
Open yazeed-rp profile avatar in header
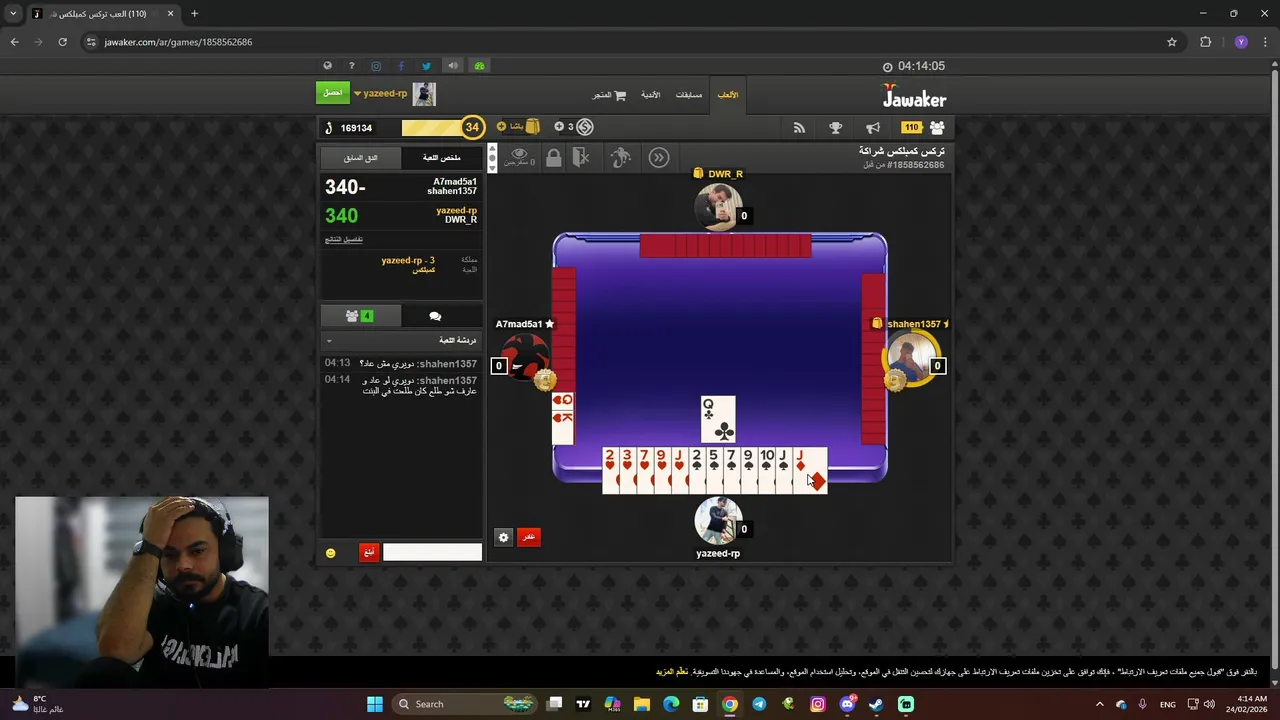[424, 94]
